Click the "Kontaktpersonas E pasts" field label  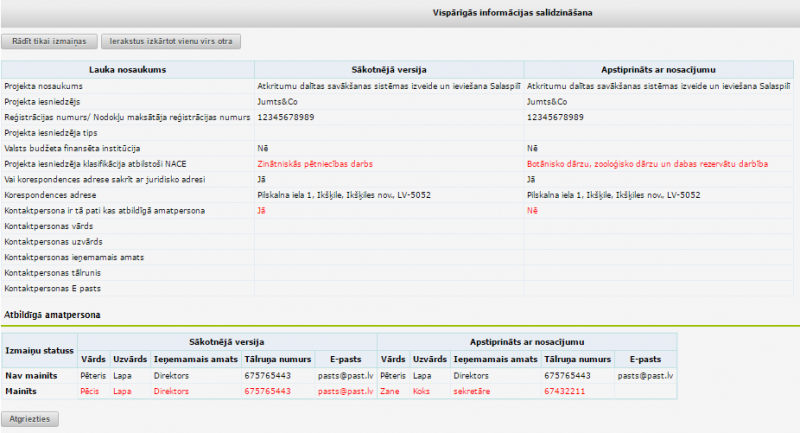[x=49, y=289]
